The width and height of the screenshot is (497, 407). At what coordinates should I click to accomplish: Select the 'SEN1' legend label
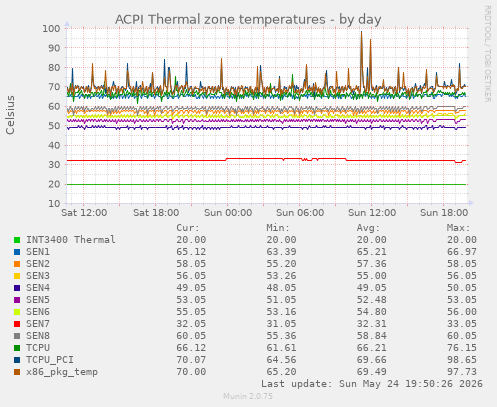point(38,252)
